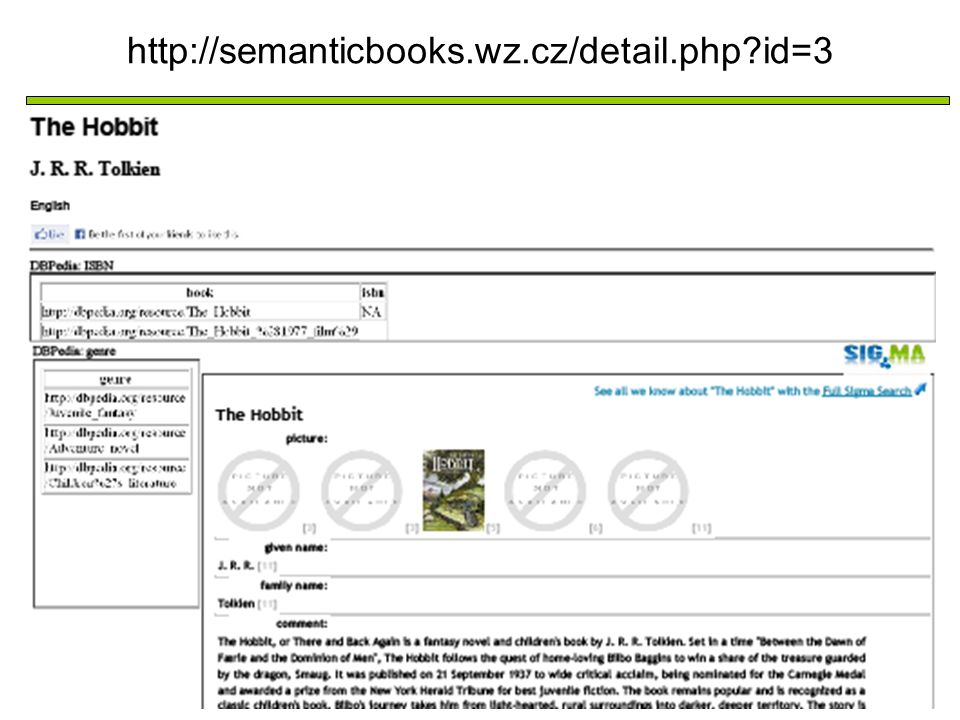Screen dimensions: 960x720
Task: Open The Hobbit book cover thumbnail
Action: (x=454, y=490)
